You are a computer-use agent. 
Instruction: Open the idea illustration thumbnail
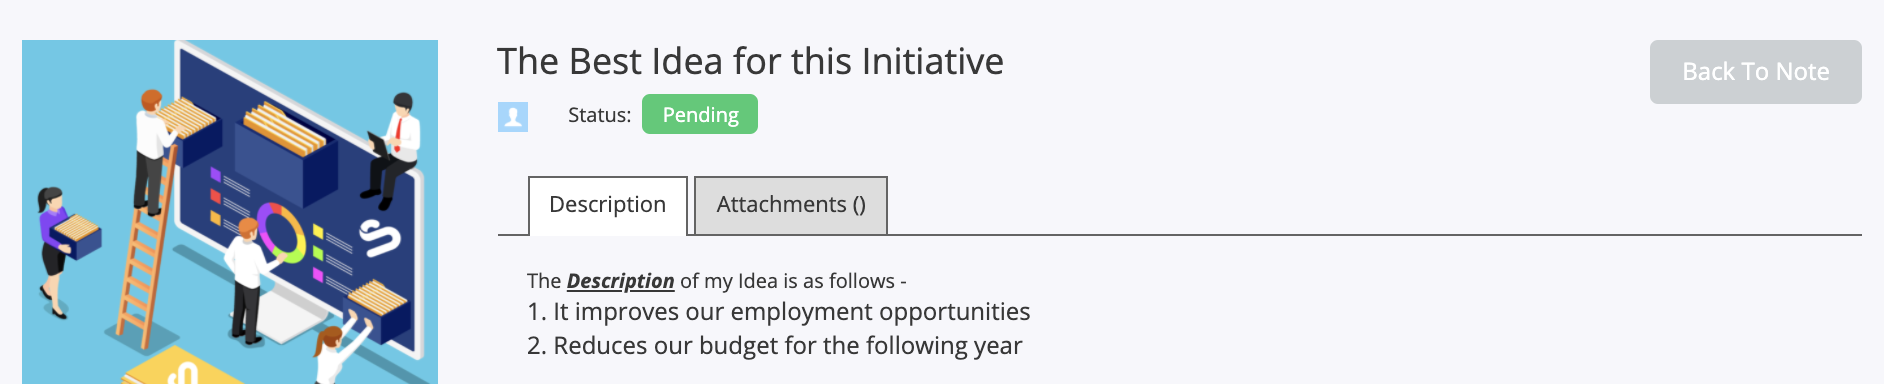[230, 212]
